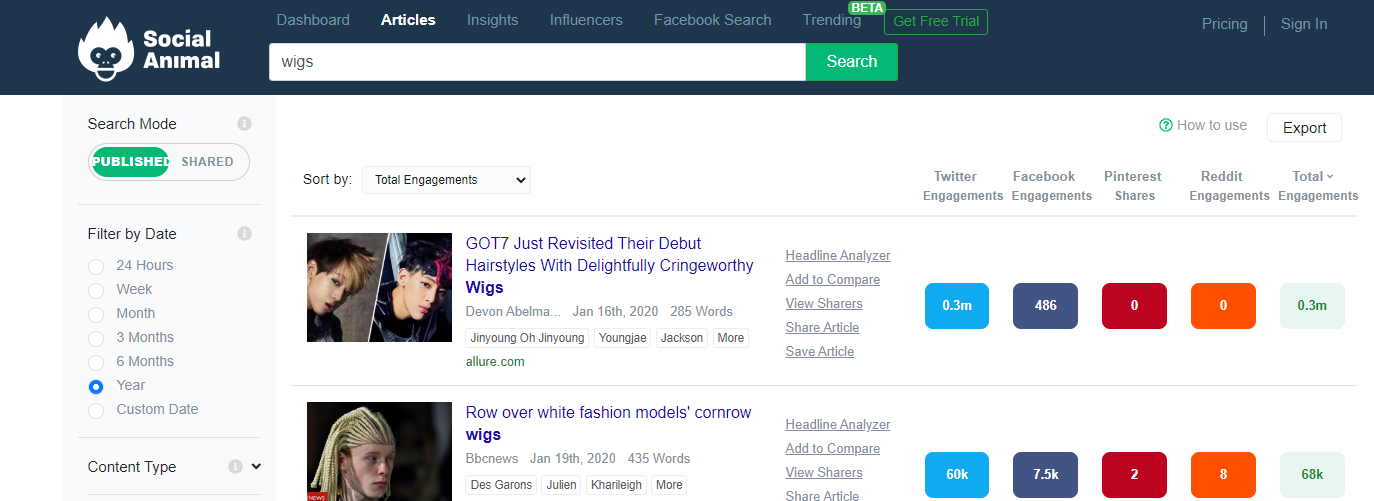Click the 7.5k Facebook engagements badge
The width and height of the screenshot is (1374, 501).
(x=1045, y=475)
